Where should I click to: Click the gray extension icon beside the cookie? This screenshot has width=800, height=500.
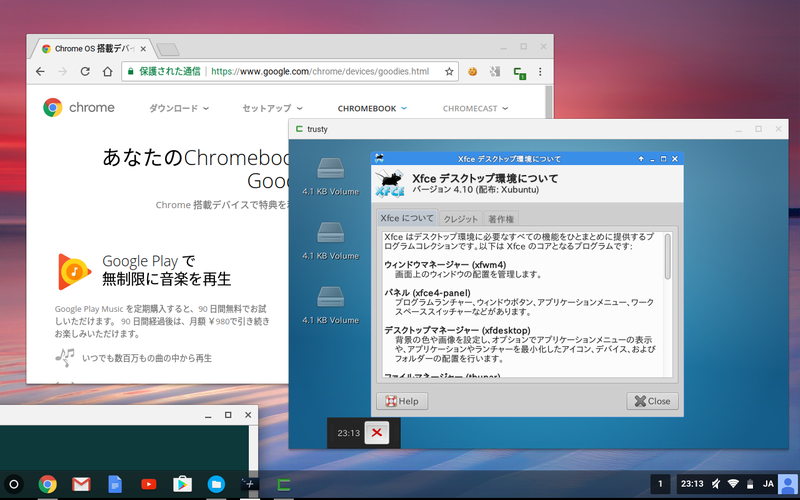point(495,71)
